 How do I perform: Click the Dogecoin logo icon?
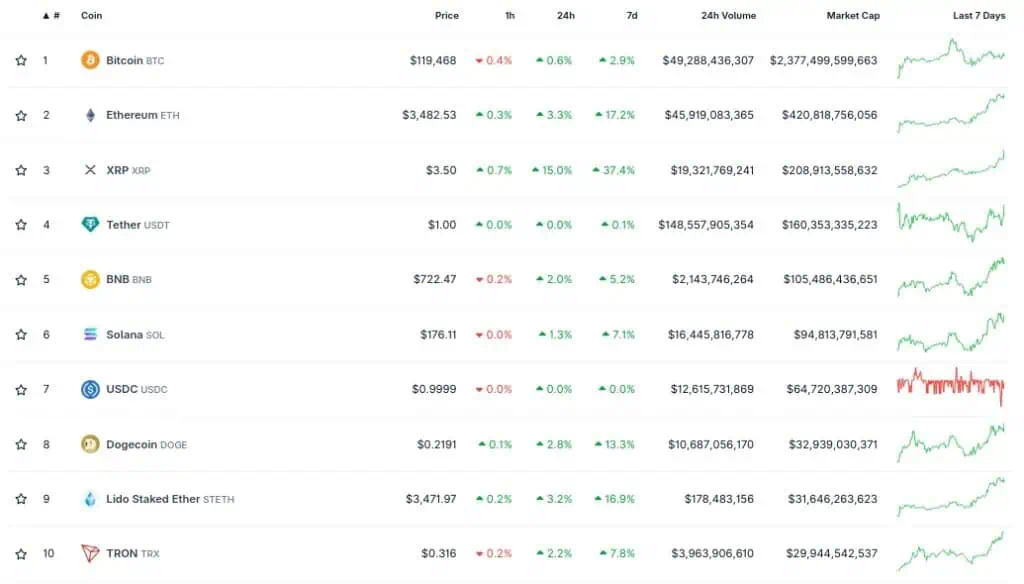coord(90,444)
